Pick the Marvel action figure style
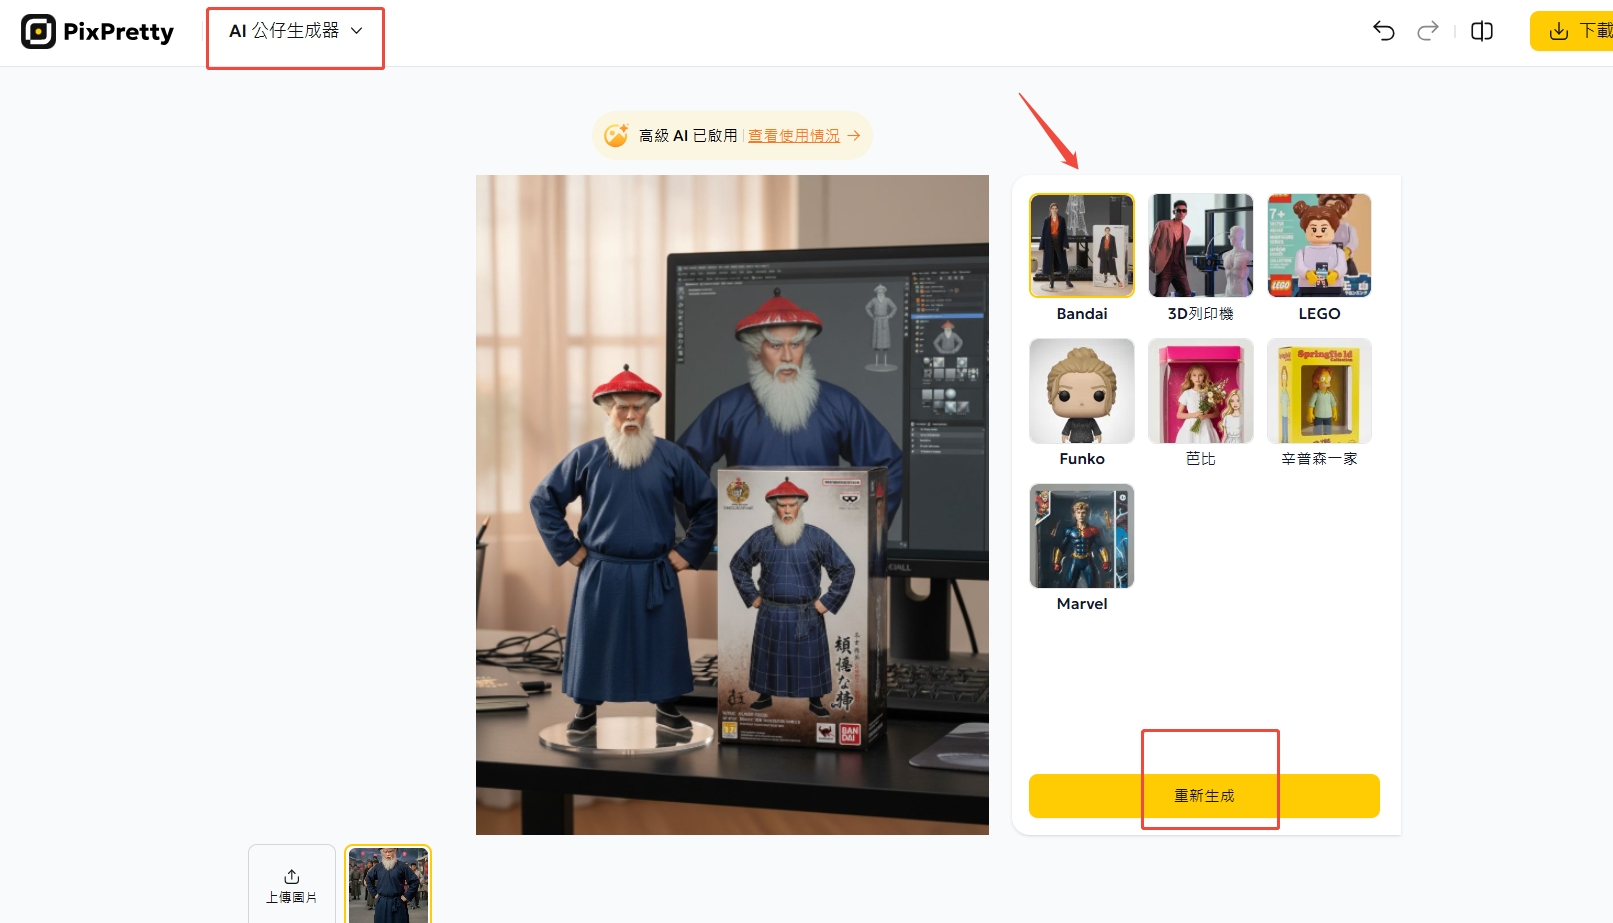This screenshot has height=923, width=1613. (1081, 536)
